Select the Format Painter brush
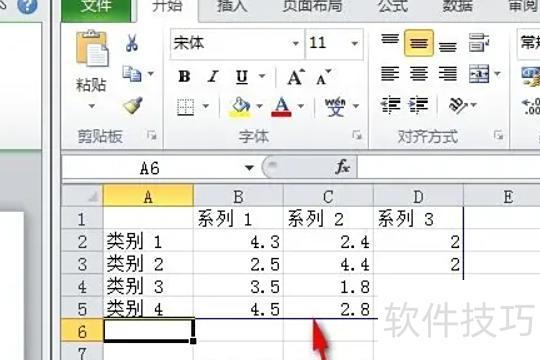 (133, 105)
